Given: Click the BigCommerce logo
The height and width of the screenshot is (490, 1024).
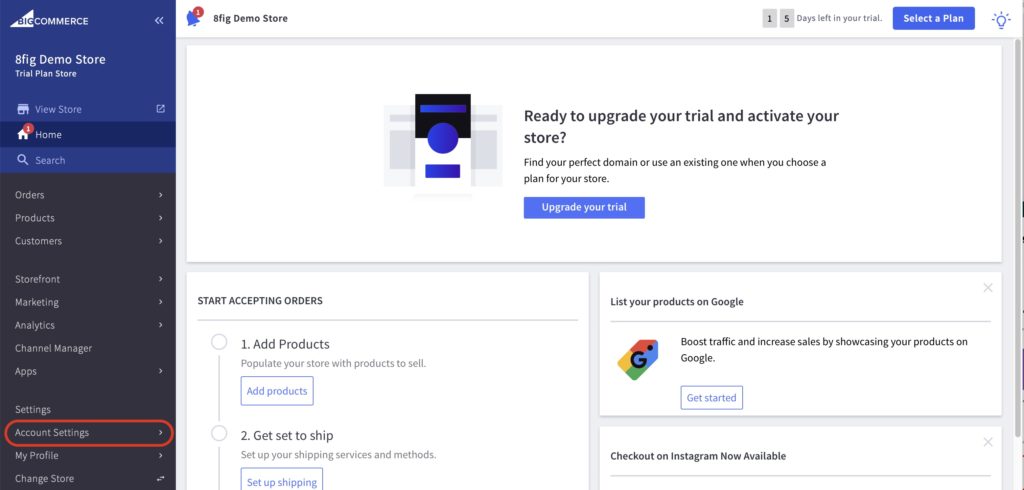Looking at the screenshot, I should [49, 20].
